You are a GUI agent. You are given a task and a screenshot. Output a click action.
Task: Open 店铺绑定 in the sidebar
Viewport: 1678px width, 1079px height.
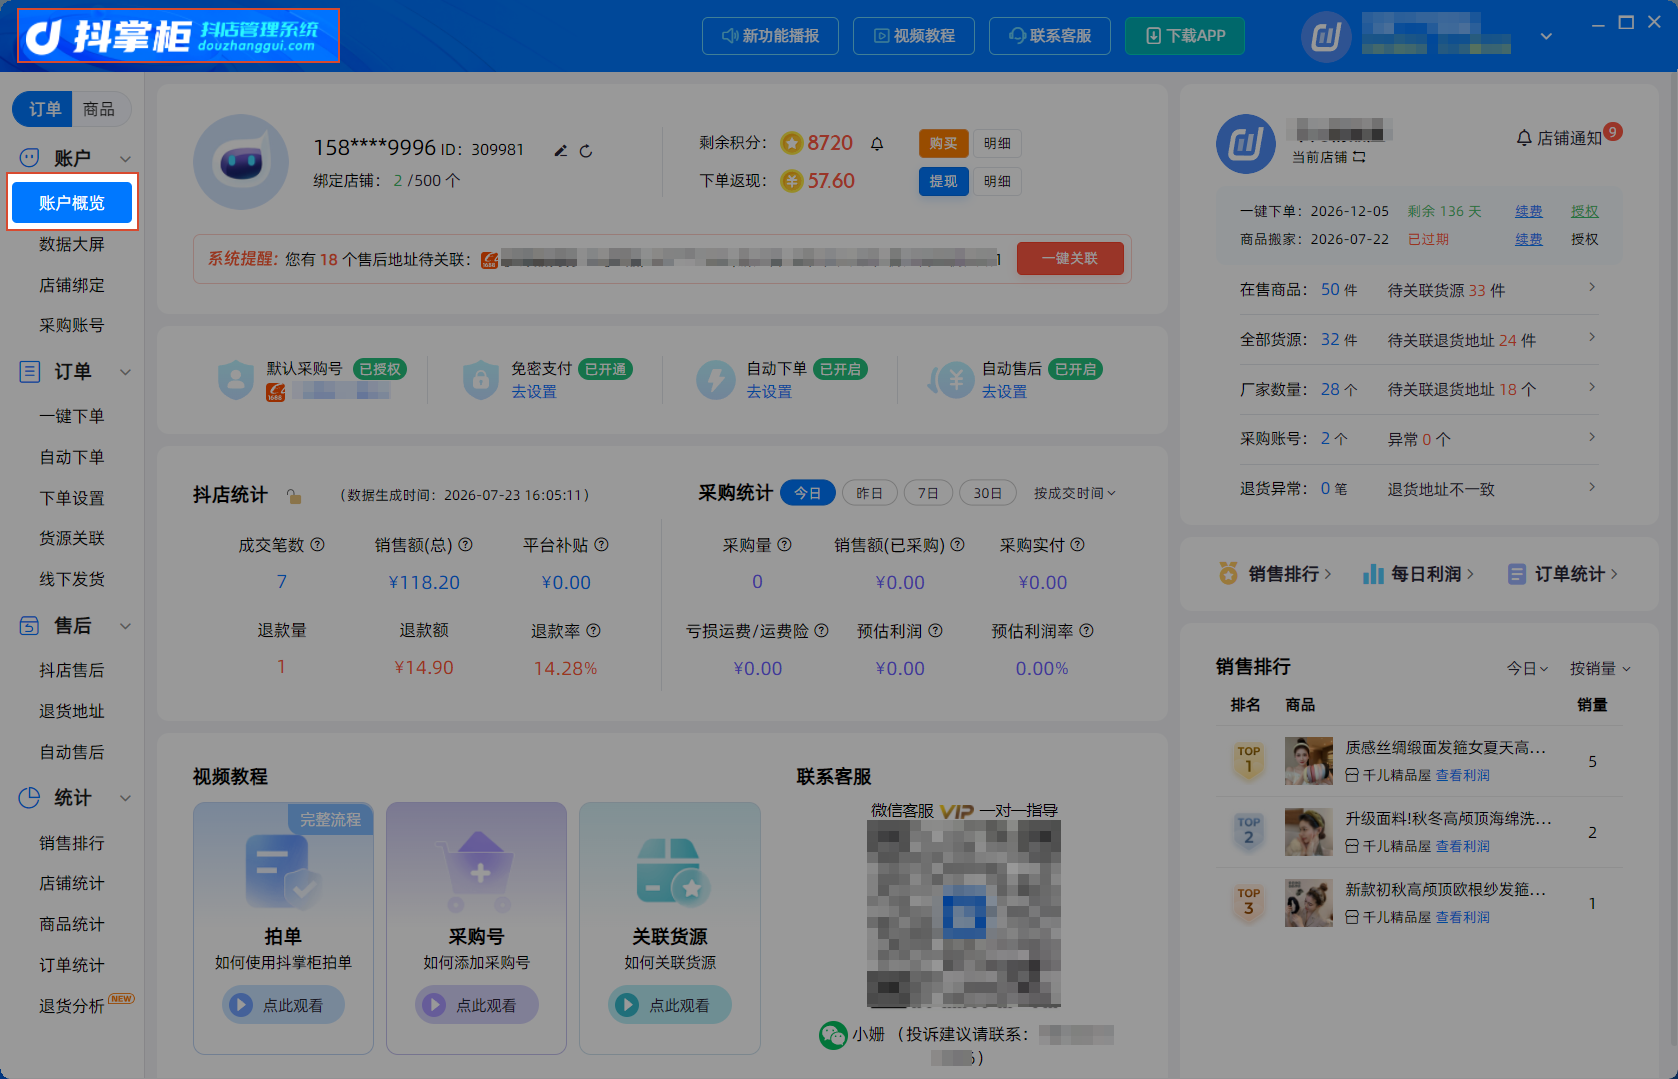pos(72,285)
